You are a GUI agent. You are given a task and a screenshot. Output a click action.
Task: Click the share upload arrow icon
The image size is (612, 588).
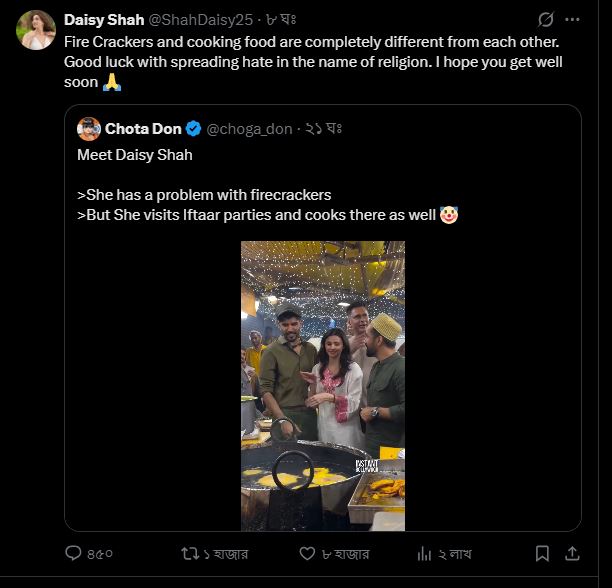(573, 553)
